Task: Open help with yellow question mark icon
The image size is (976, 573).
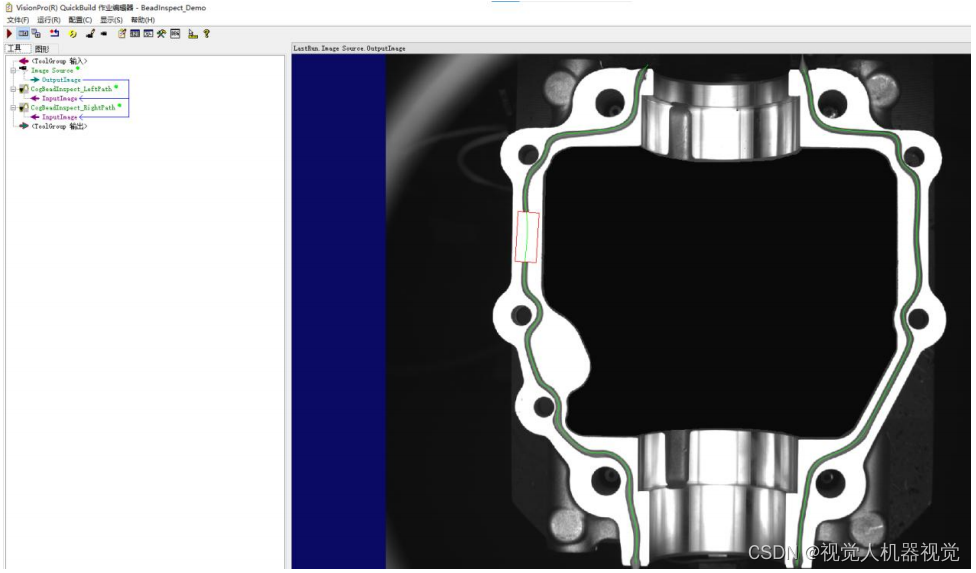Action: pyautogui.click(x=207, y=34)
